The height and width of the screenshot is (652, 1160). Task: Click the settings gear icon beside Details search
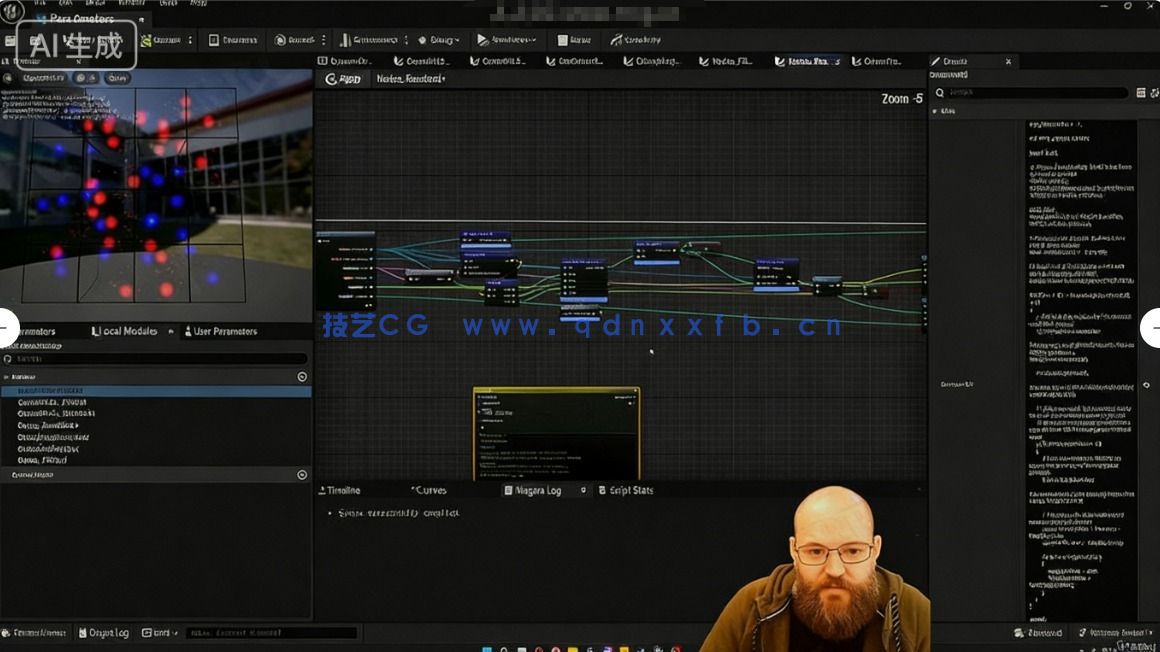coord(1154,92)
